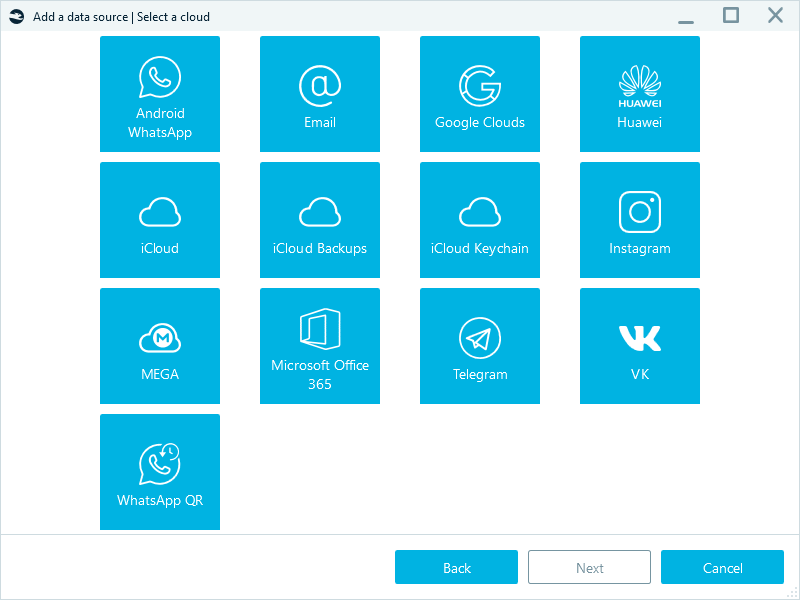Open the Email cloud source
The height and width of the screenshot is (600, 800).
click(x=320, y=94)
